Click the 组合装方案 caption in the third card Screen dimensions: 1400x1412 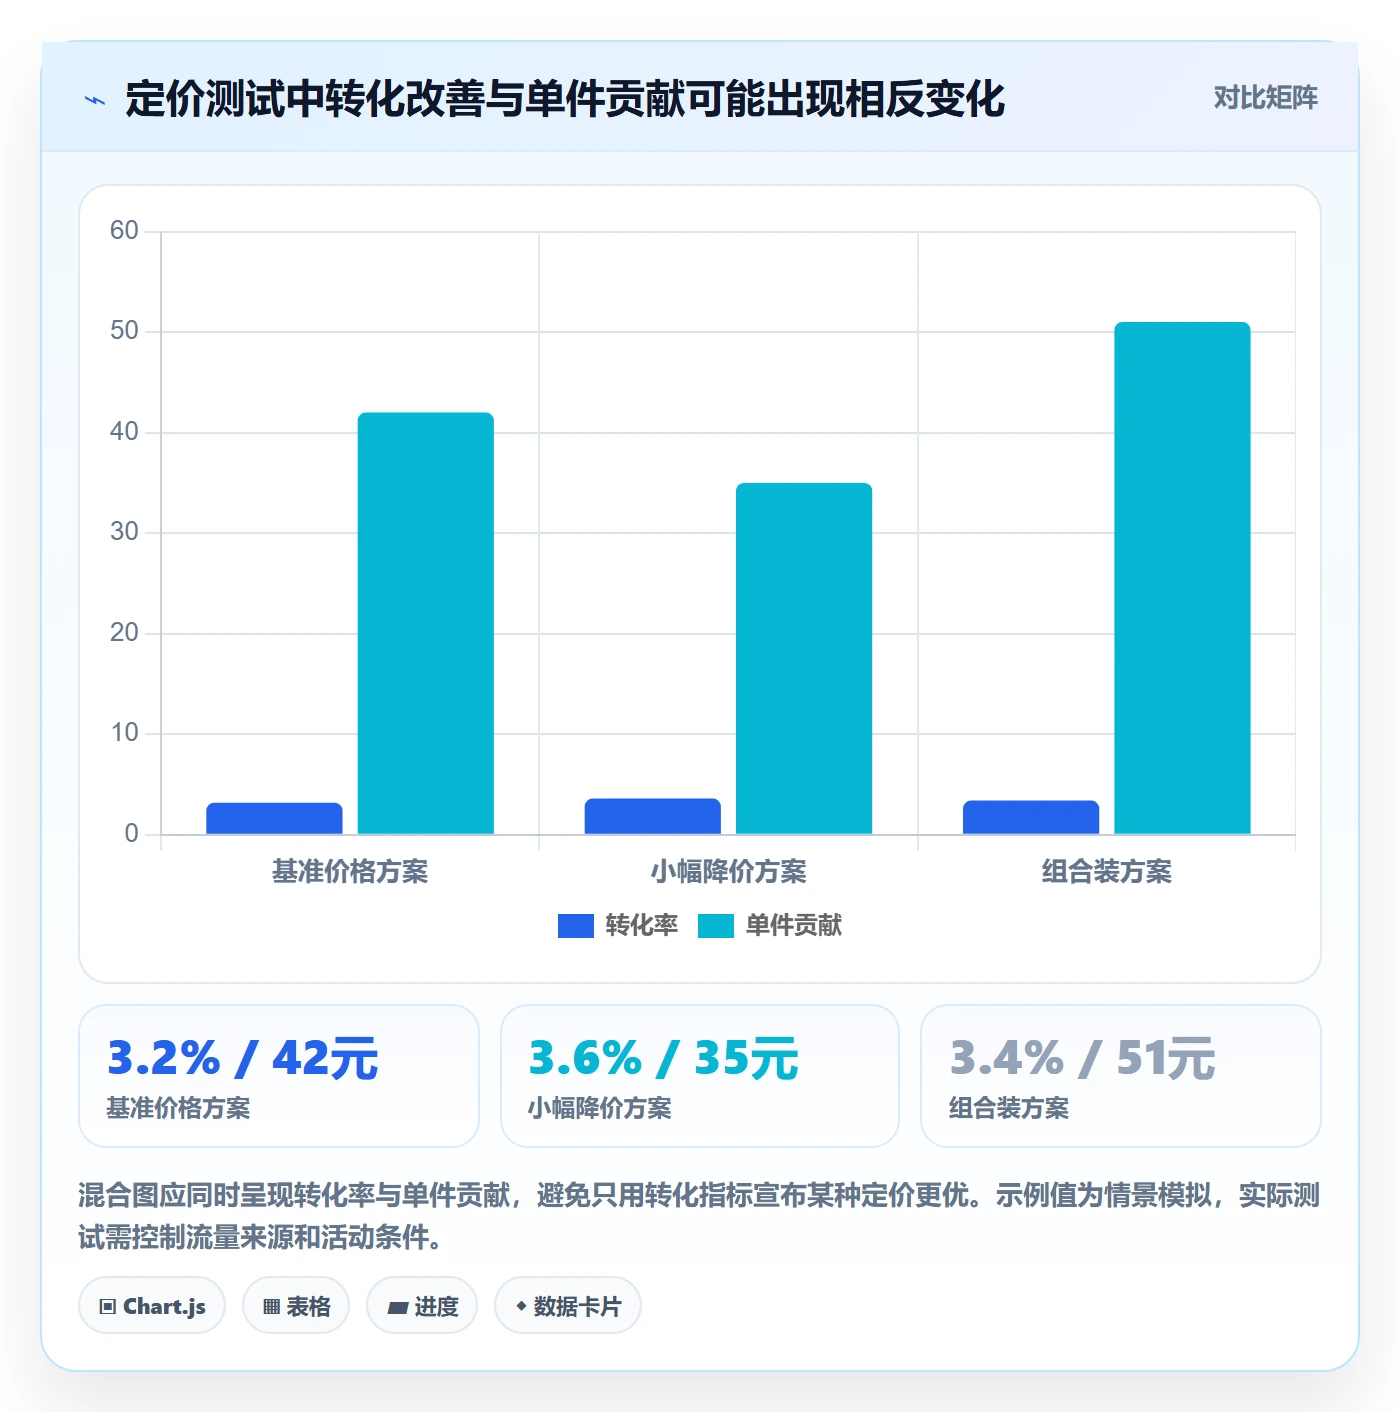coord(1009,1108)
